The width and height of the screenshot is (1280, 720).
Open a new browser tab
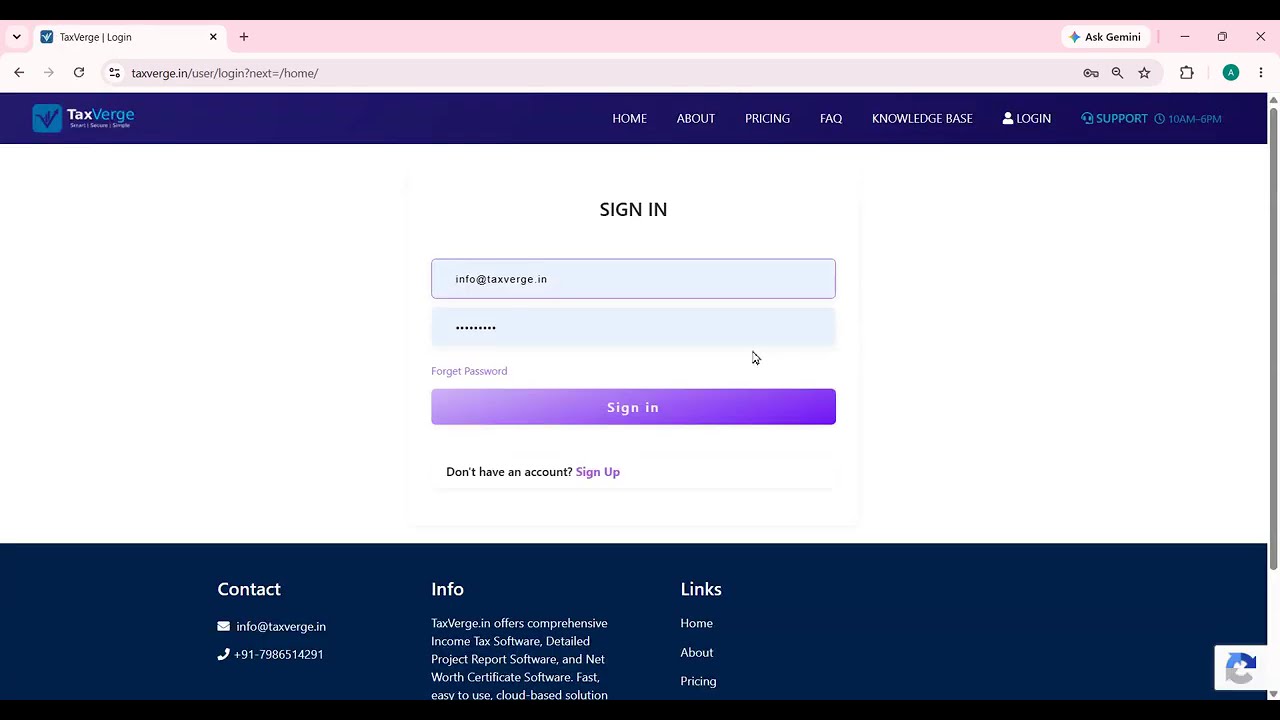click(x=244, y=37)
